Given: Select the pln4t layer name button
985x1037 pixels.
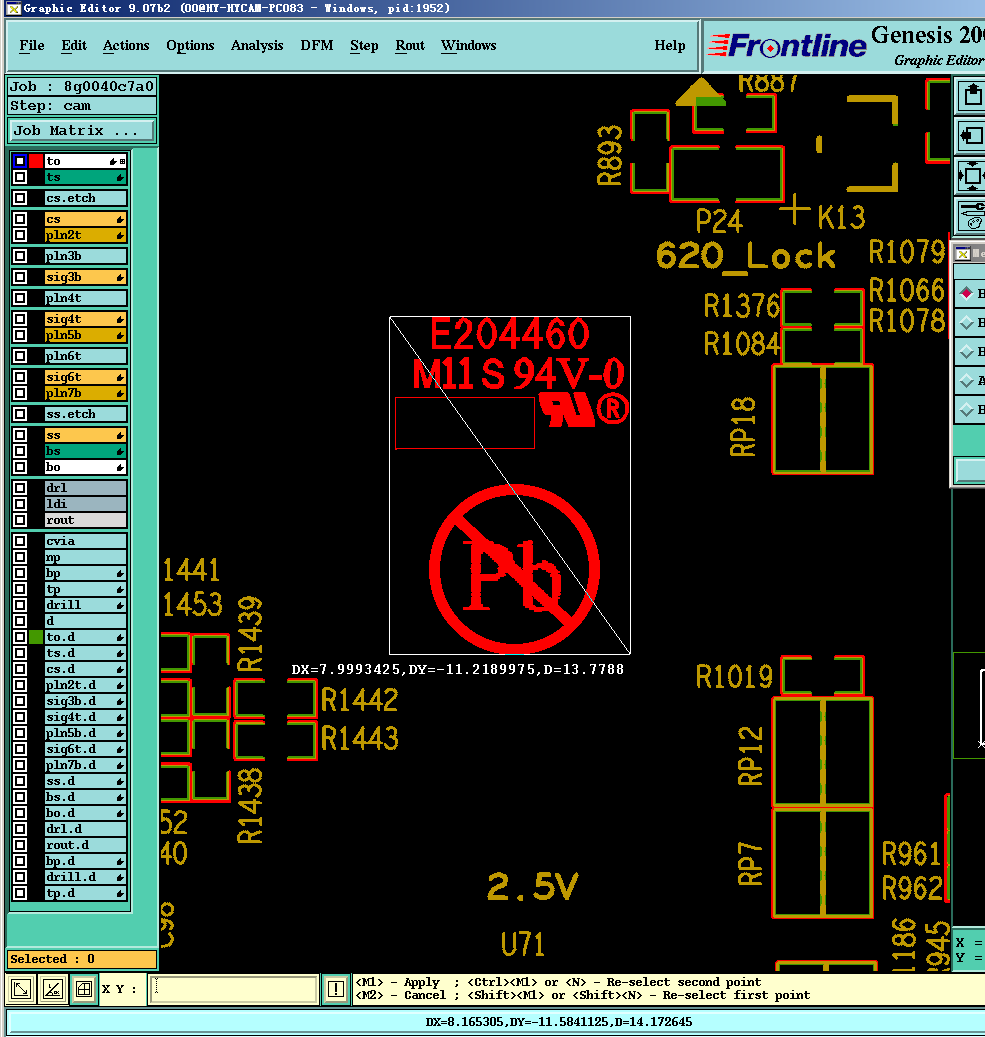Looking at the screenshot, I should 85,298.
